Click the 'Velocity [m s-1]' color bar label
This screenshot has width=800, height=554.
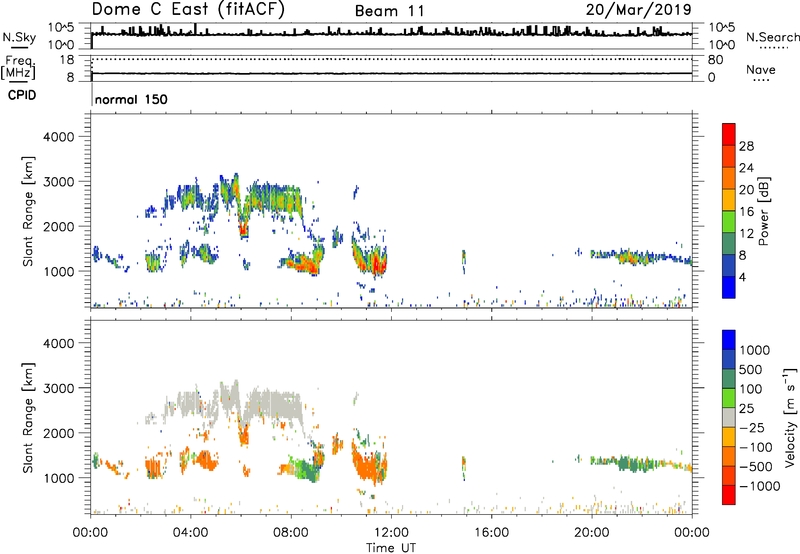click(790, 417)
